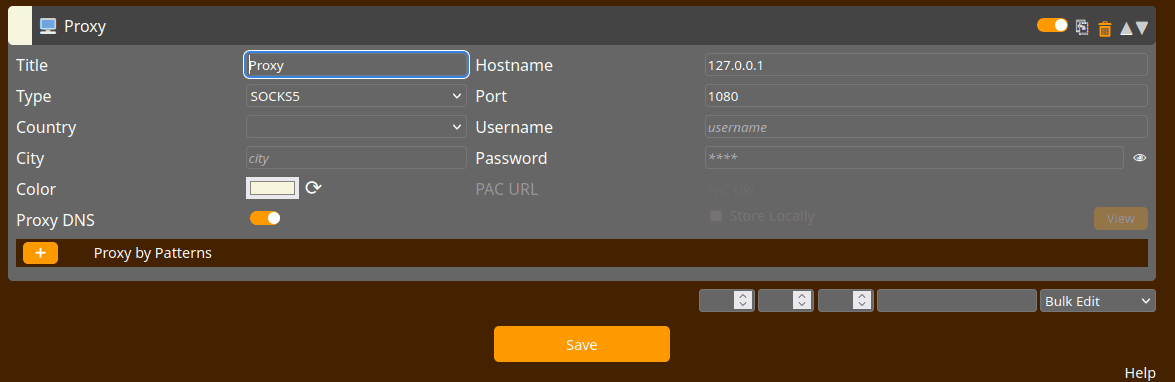The image size is (1175, 382).
Task: Delete the proxy with the trash icon
Action: [x=1105, y=28]
